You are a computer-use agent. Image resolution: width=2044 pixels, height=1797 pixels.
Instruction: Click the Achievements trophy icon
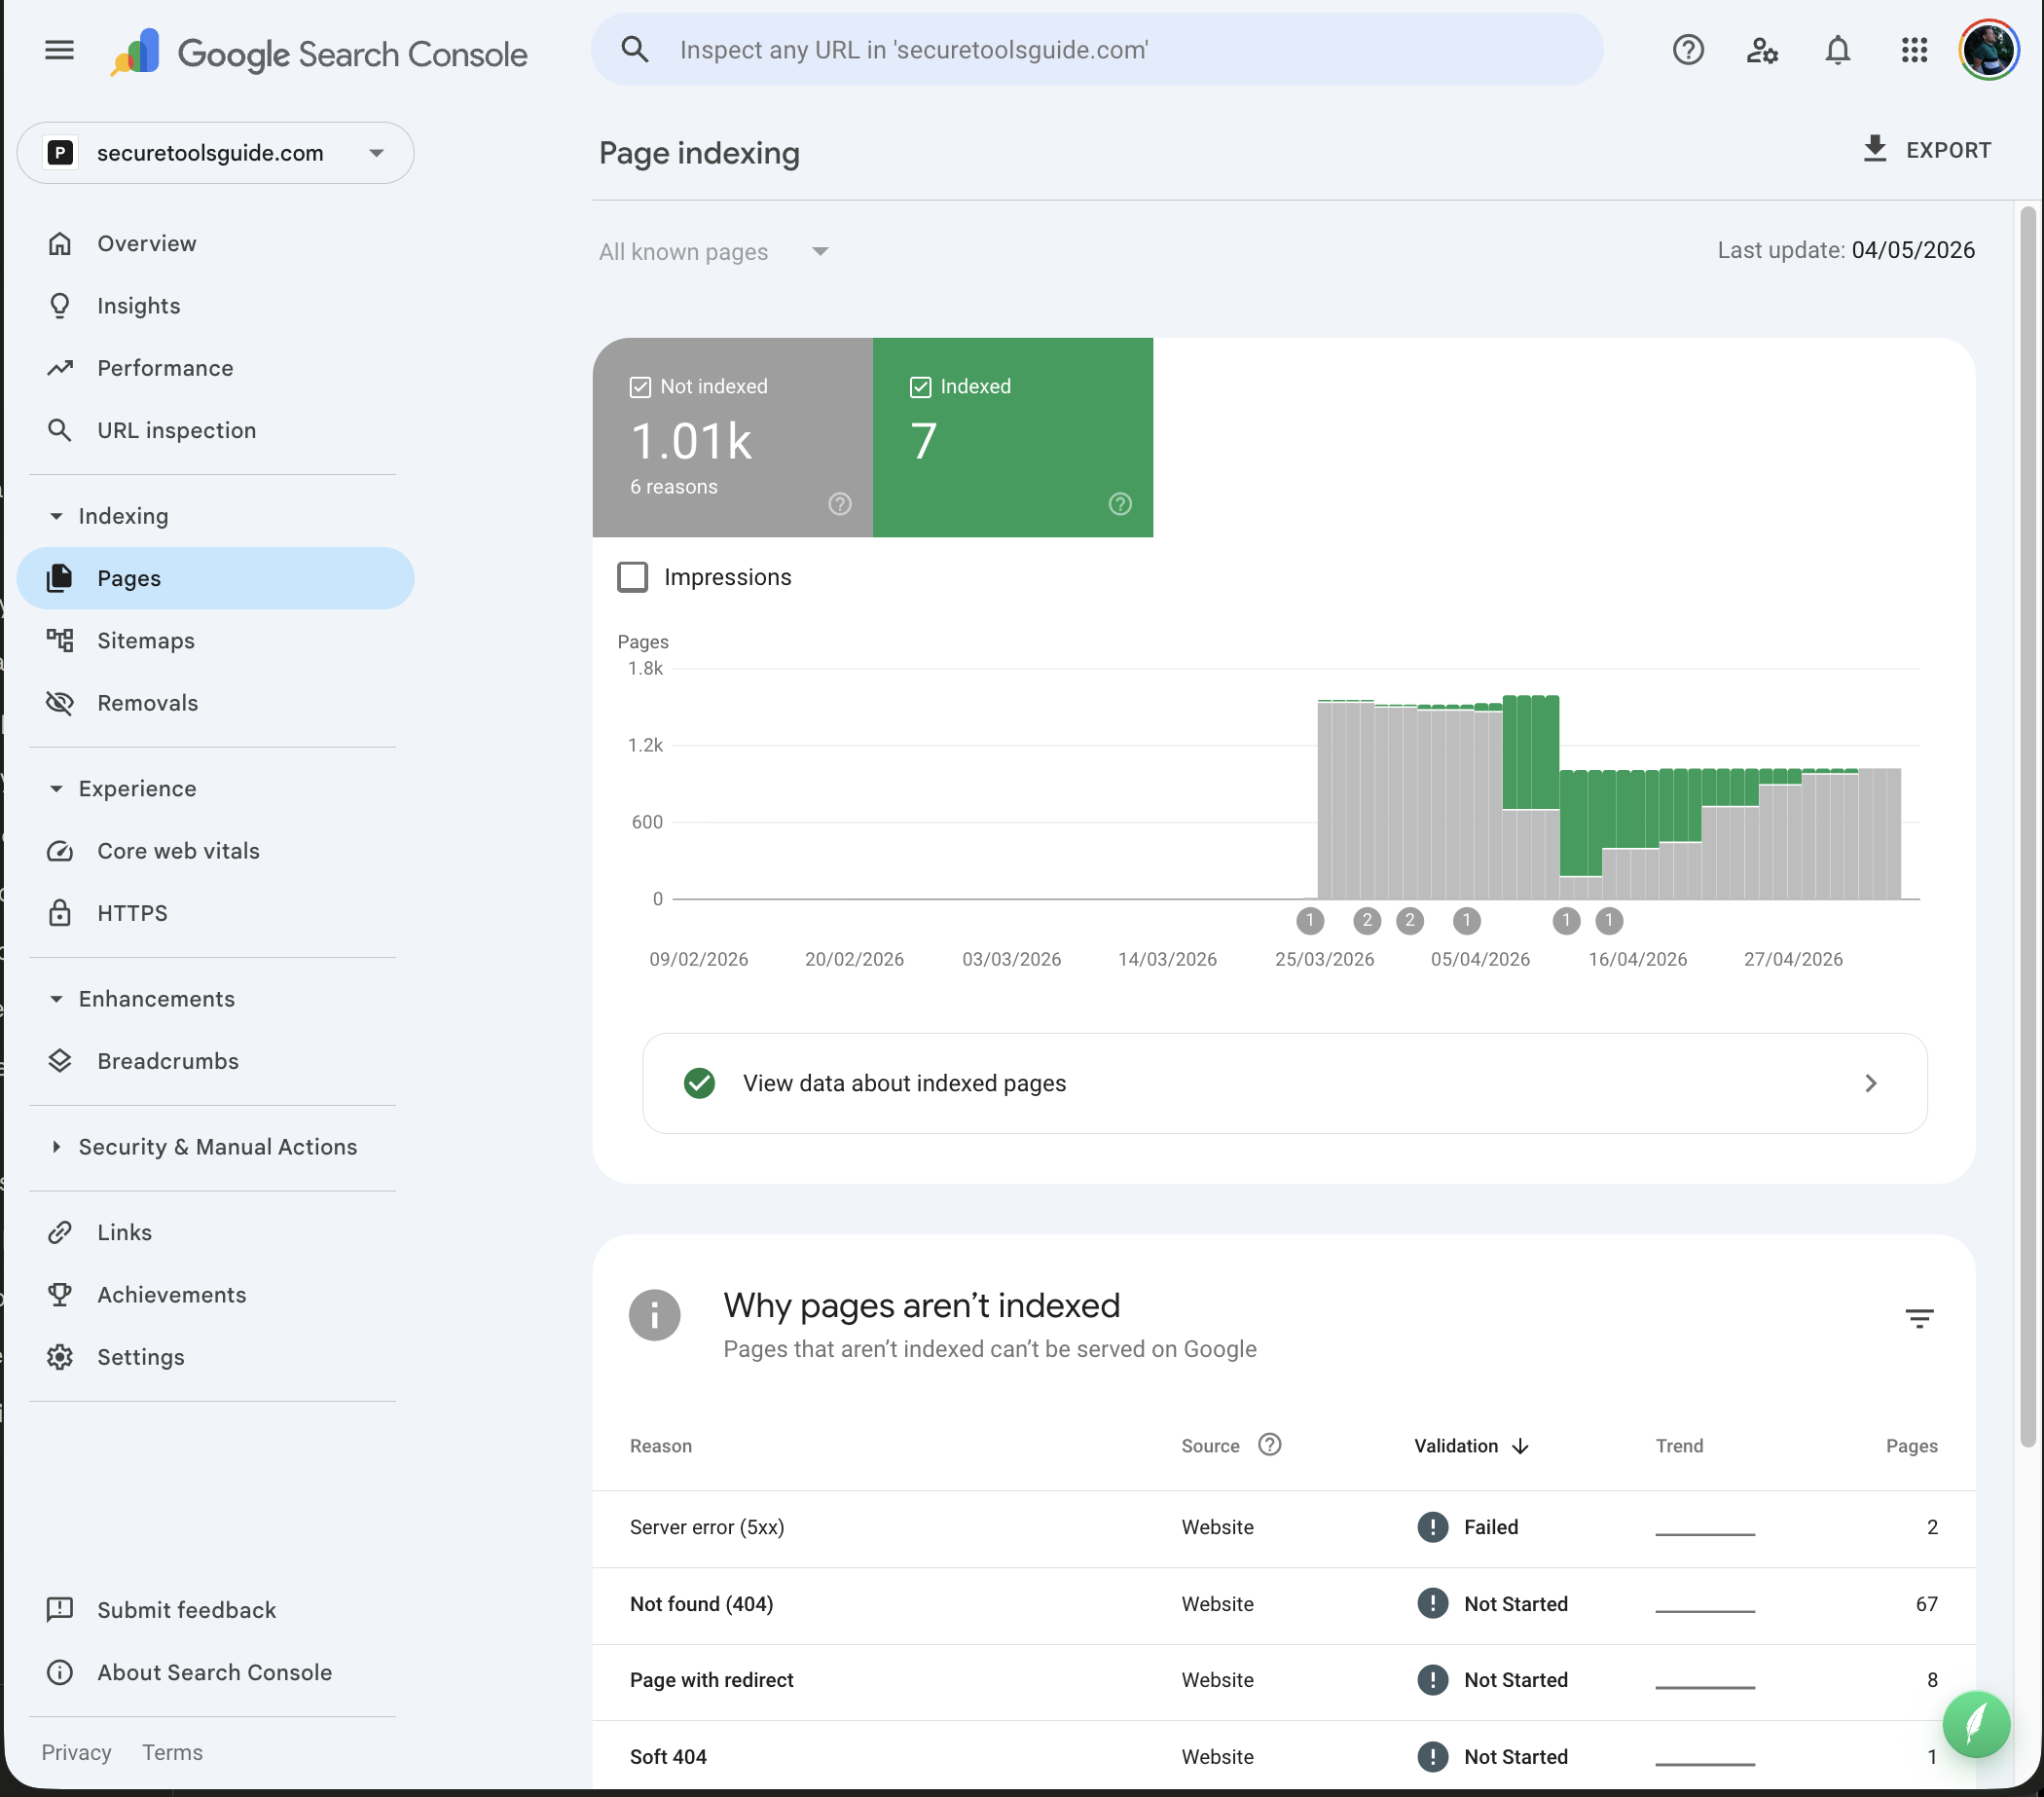[60, 1295]
